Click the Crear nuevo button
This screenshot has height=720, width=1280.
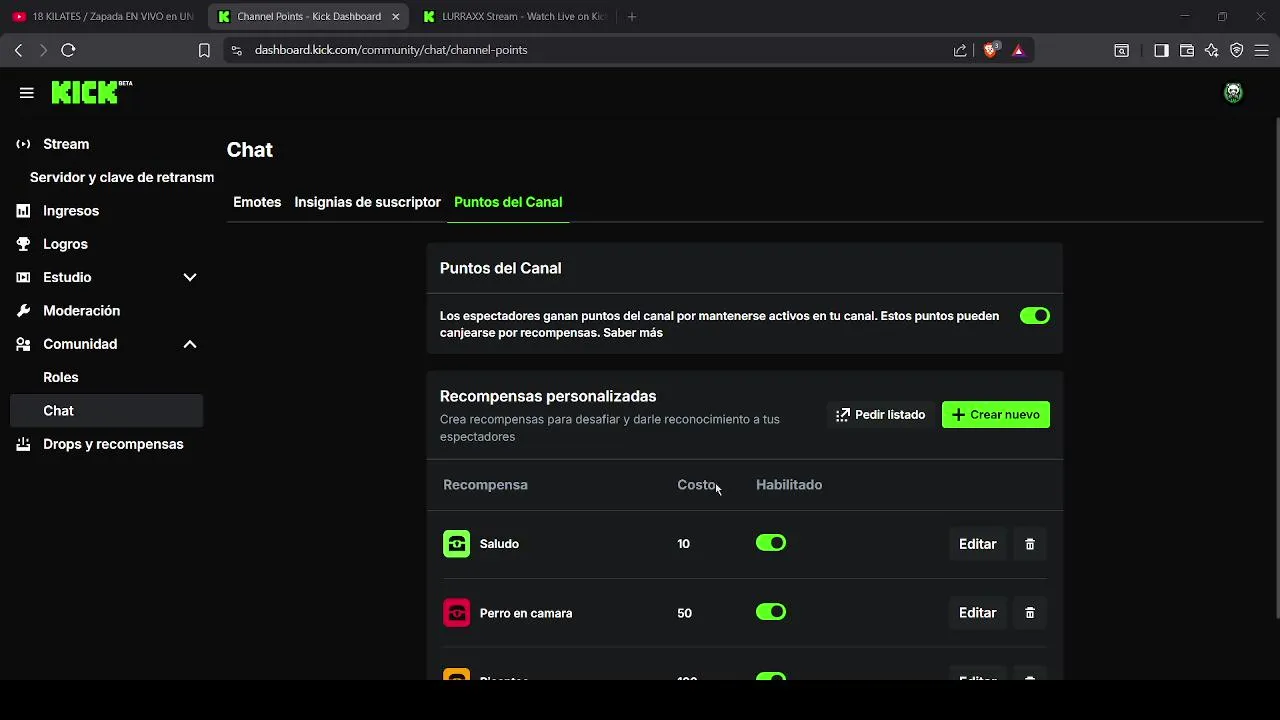[995, 415]
